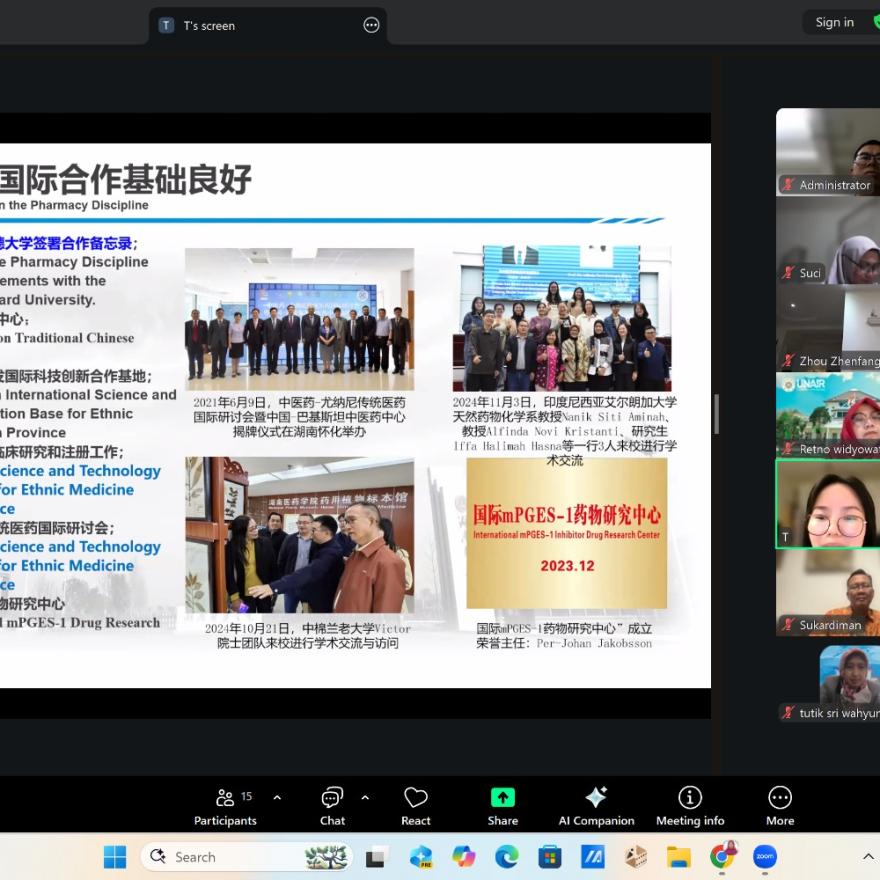Open the More options menu

780,806
